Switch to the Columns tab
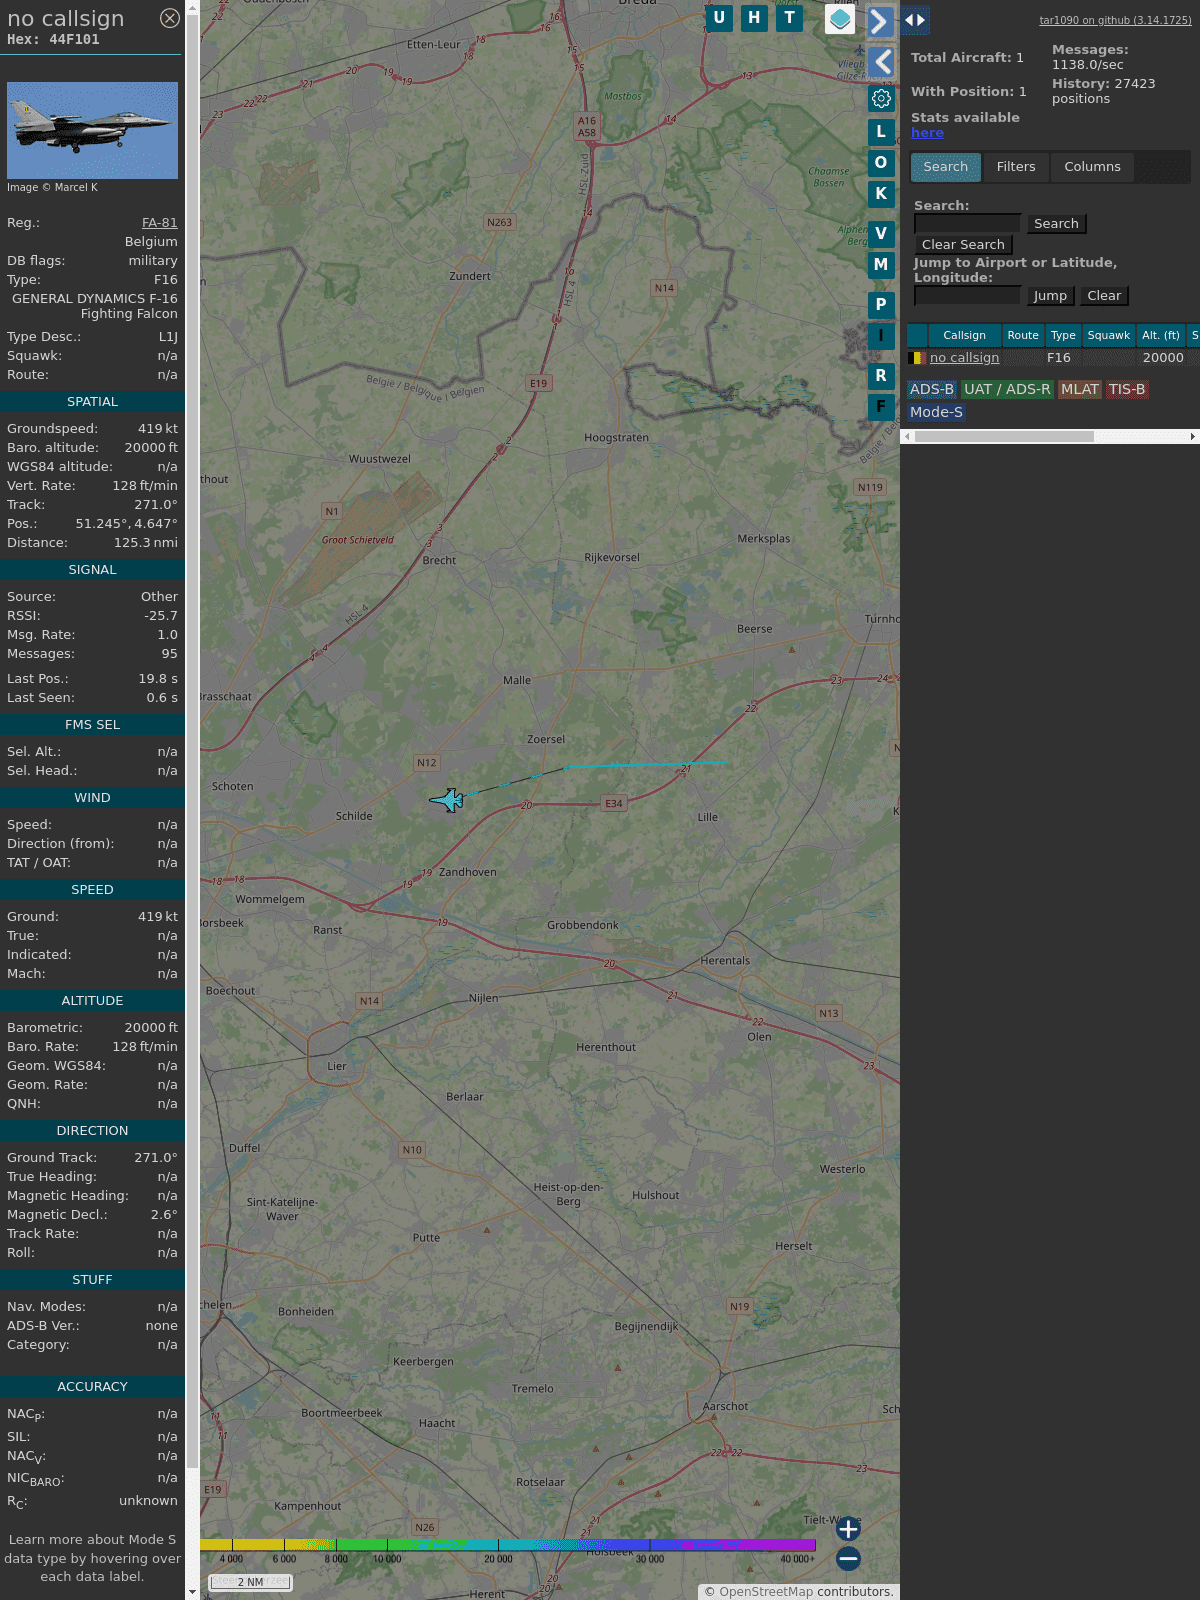This screenshot has height=1600, width=1200. tap(1092, 167)
